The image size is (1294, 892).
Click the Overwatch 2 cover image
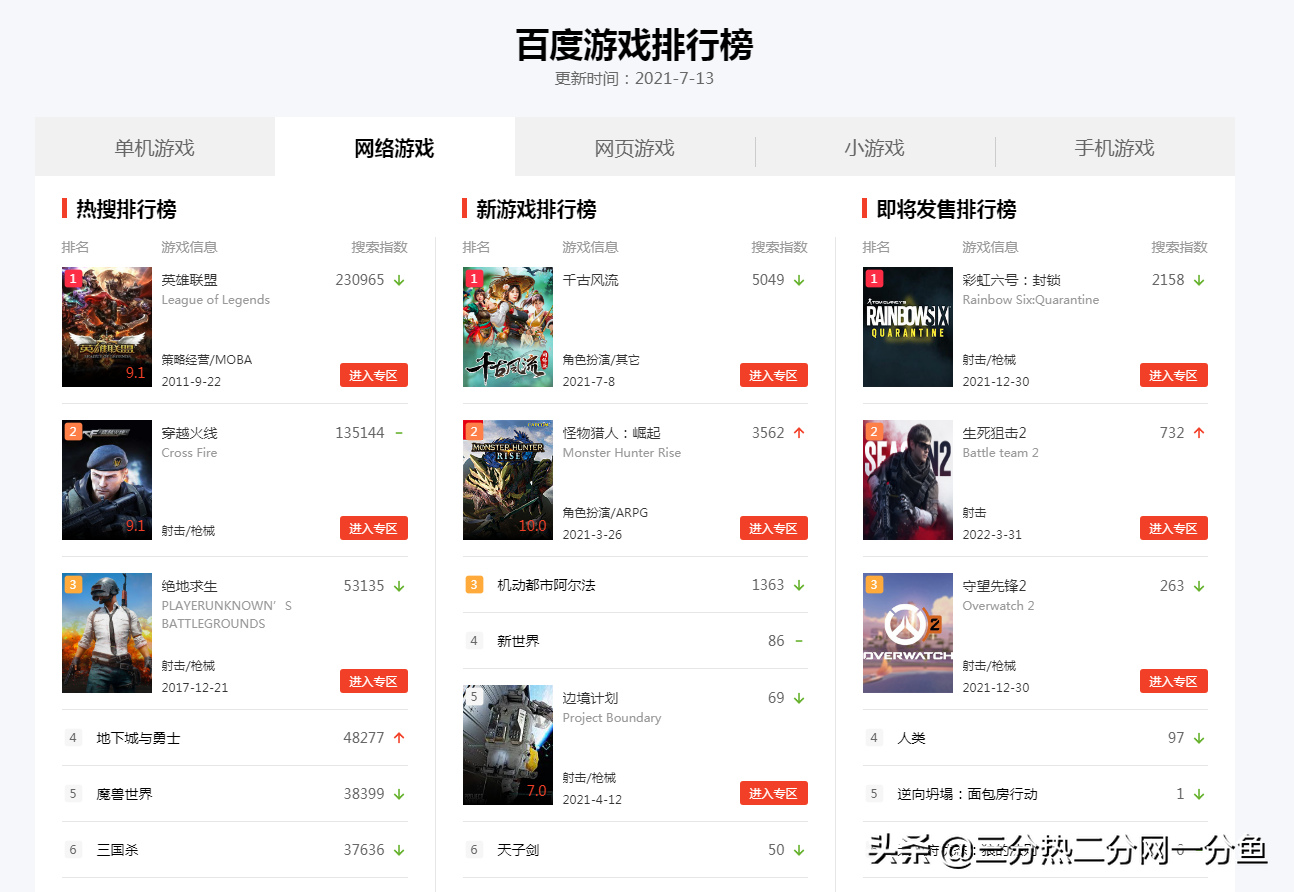908,633
